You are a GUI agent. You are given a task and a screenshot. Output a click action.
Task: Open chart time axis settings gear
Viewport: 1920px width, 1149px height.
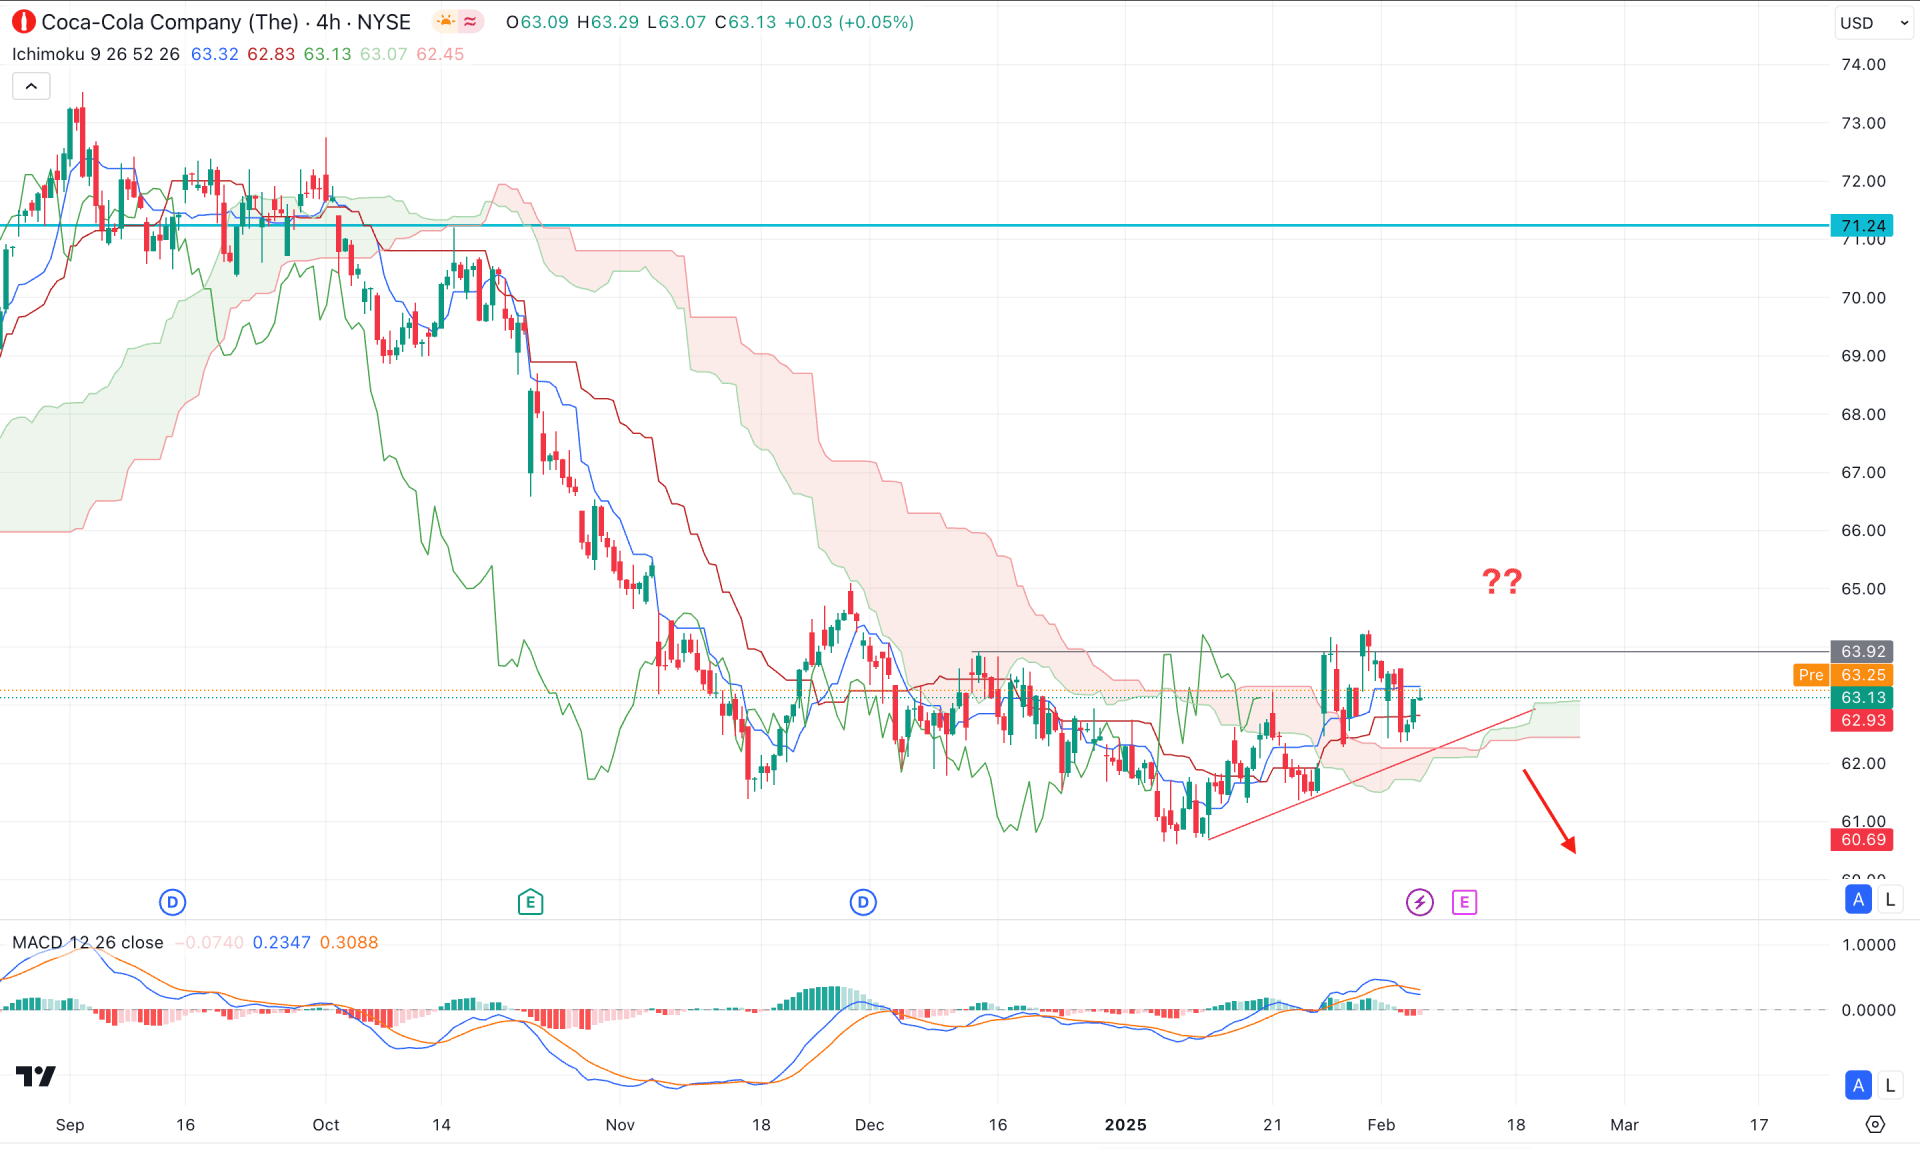(1875, 1124)
